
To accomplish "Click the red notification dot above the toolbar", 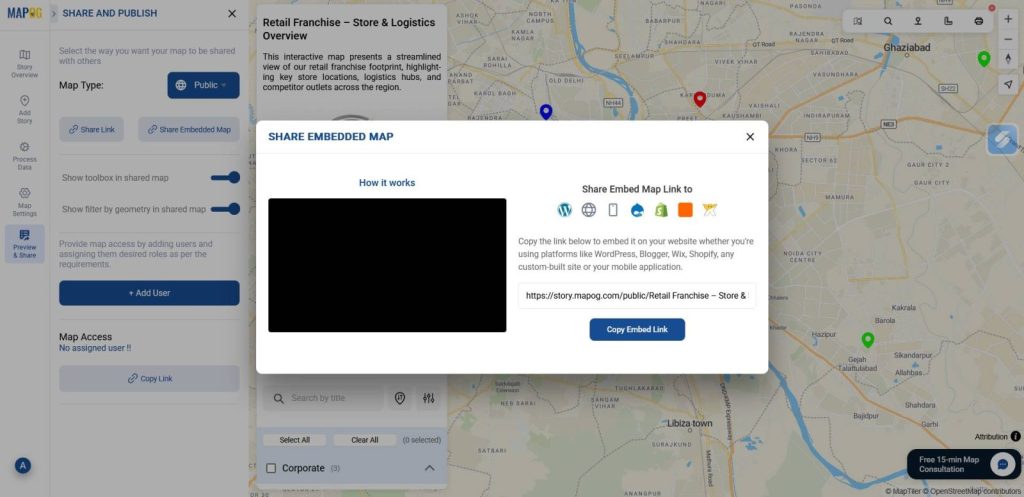I will click(992, 8).
